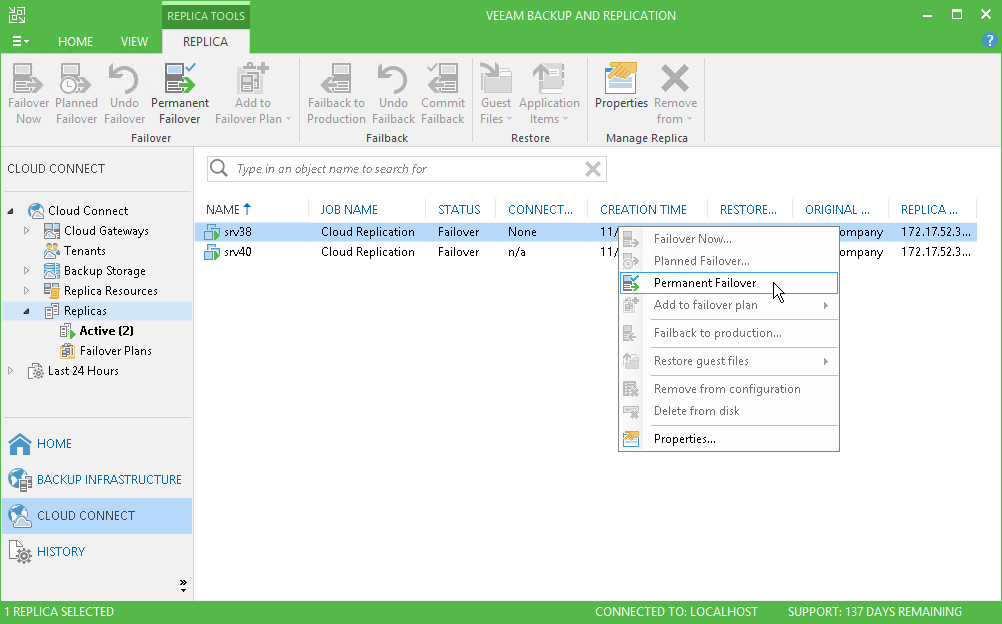Focus the object name search field
This screenshot has width=1002, height=624.
pos(406,169)
